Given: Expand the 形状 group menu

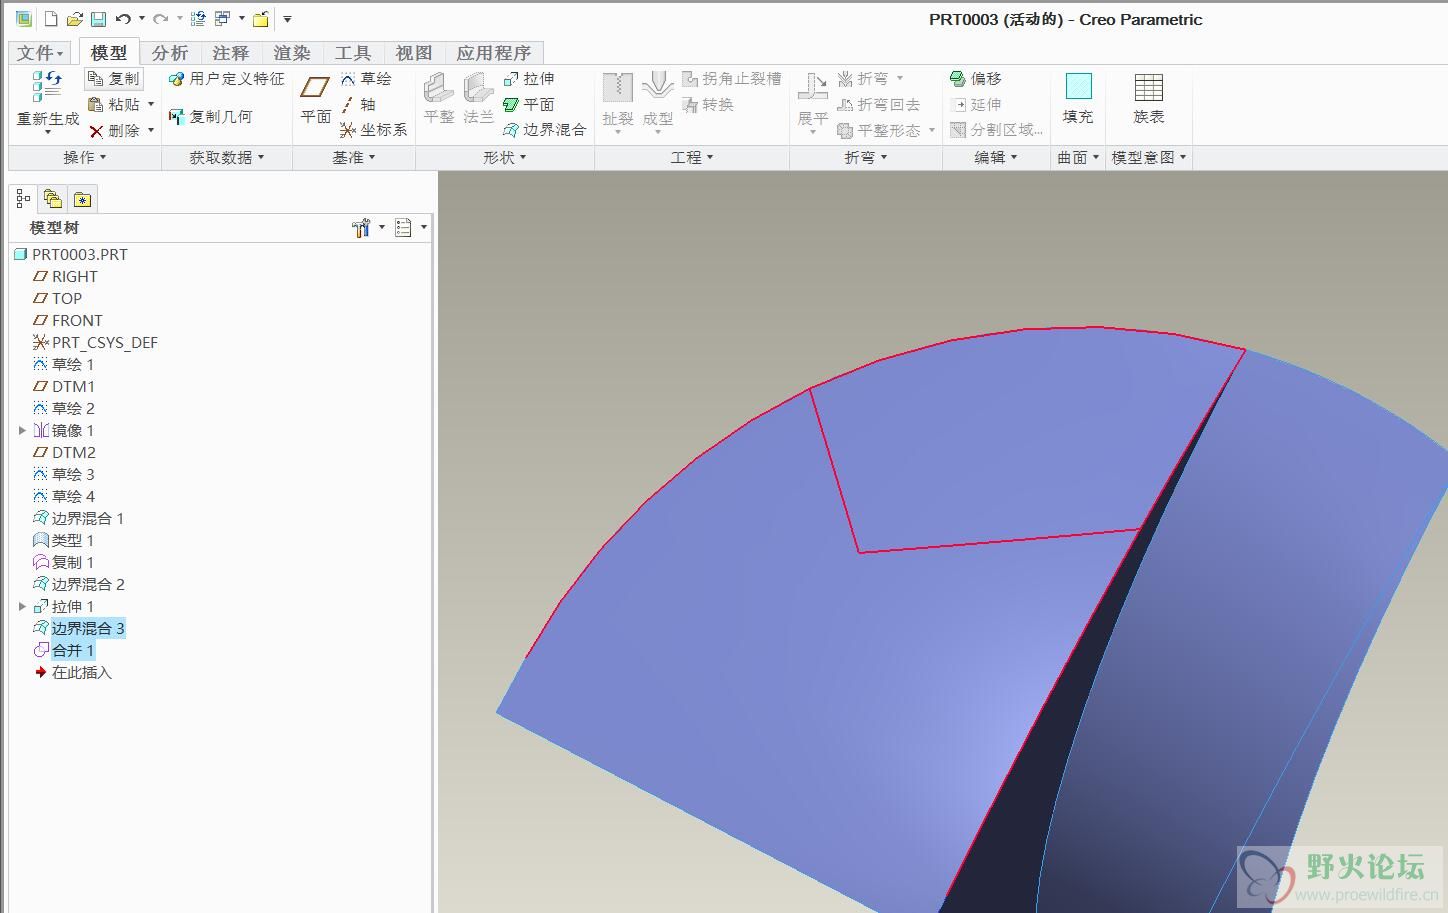Looking at the screenshot, I should (504, 157).
